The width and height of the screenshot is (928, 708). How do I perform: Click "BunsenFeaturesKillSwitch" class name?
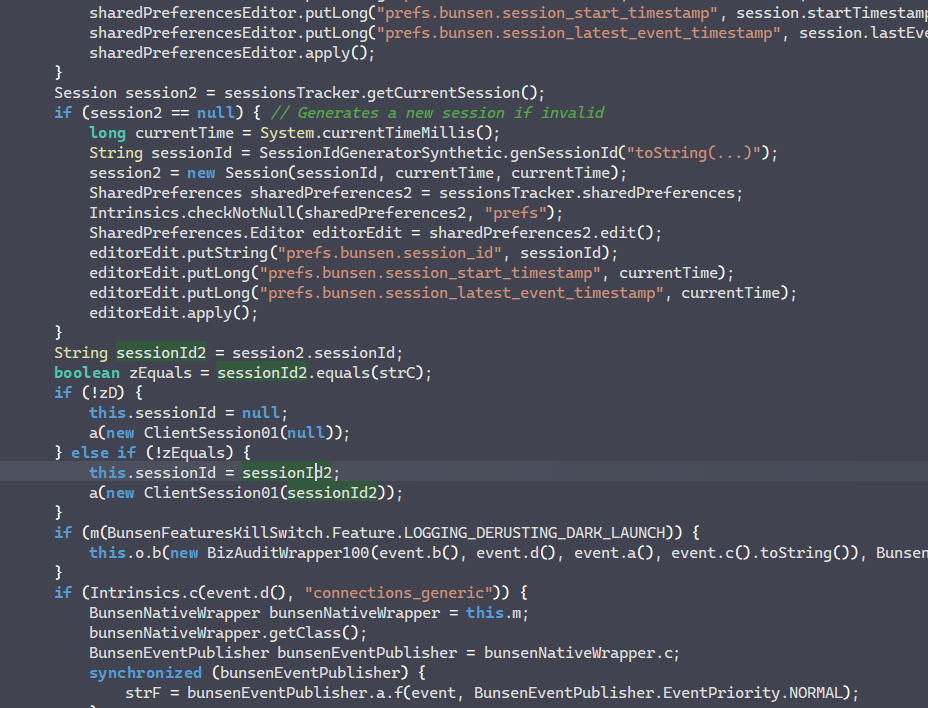click(214, 533)
